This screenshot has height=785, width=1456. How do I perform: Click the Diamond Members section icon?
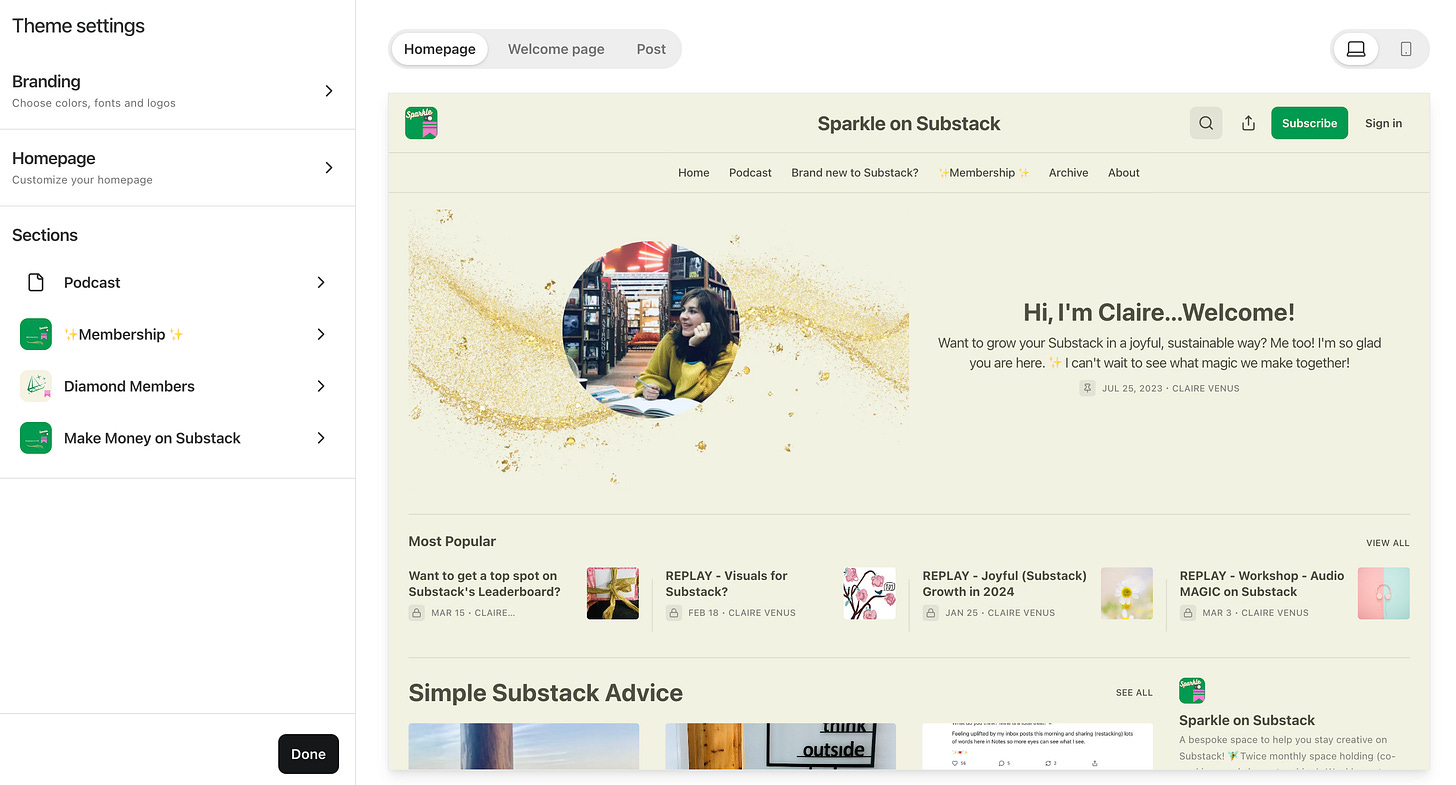tap(36, 386)
